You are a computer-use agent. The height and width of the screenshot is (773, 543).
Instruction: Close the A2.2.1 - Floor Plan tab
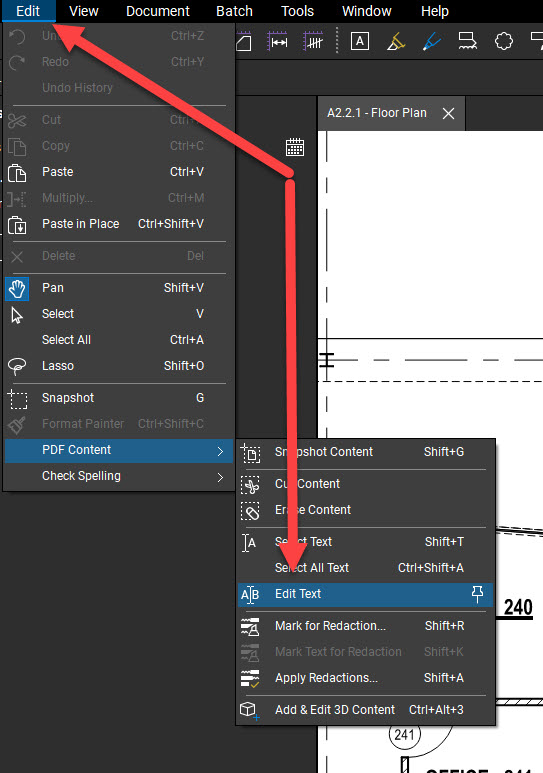coord(448,113)
